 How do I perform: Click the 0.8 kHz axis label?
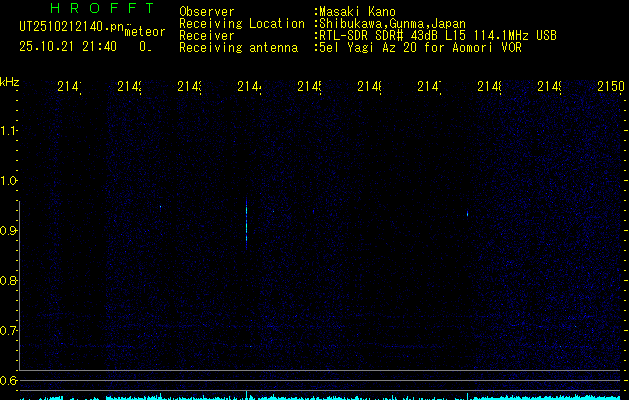8,280
